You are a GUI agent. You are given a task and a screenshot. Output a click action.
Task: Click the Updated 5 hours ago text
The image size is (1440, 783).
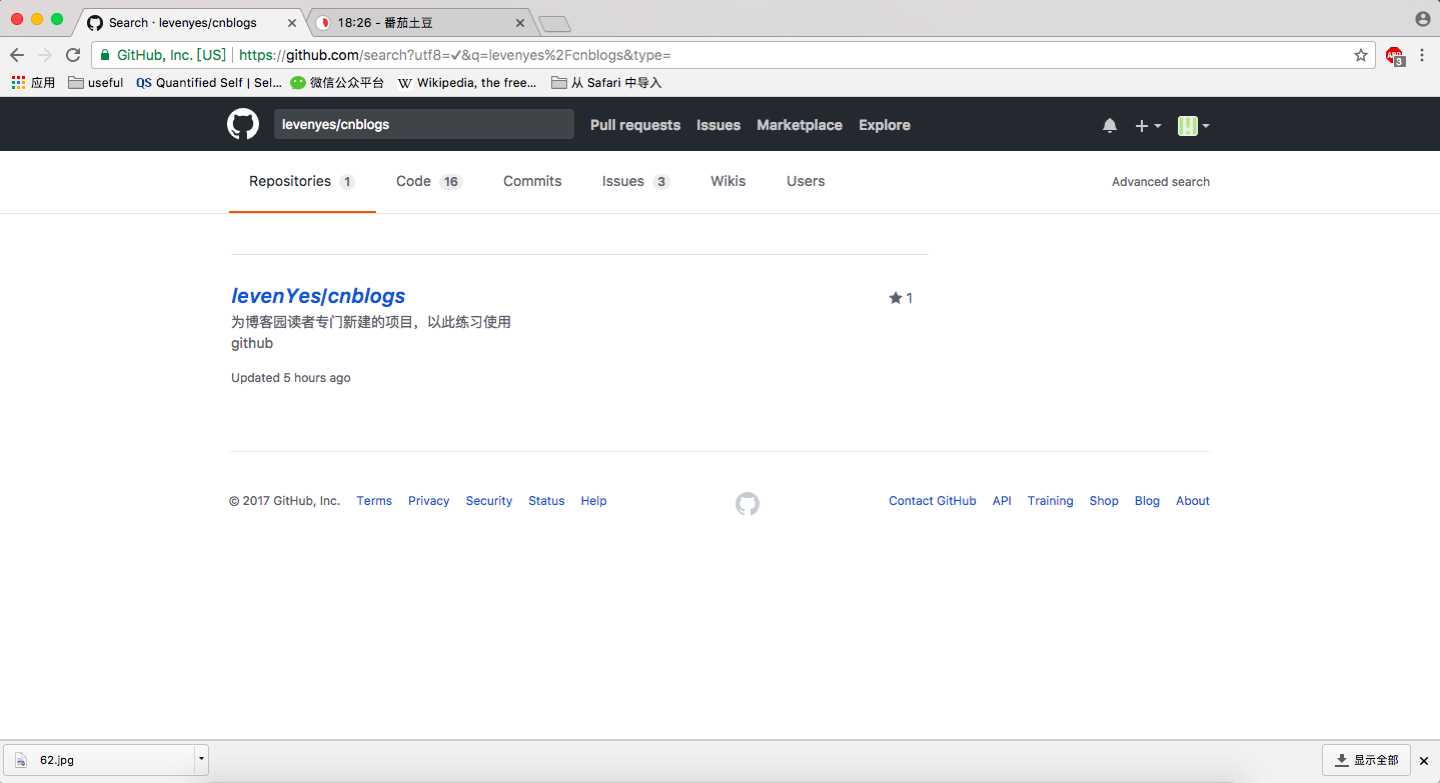click(x=291, y=378)
